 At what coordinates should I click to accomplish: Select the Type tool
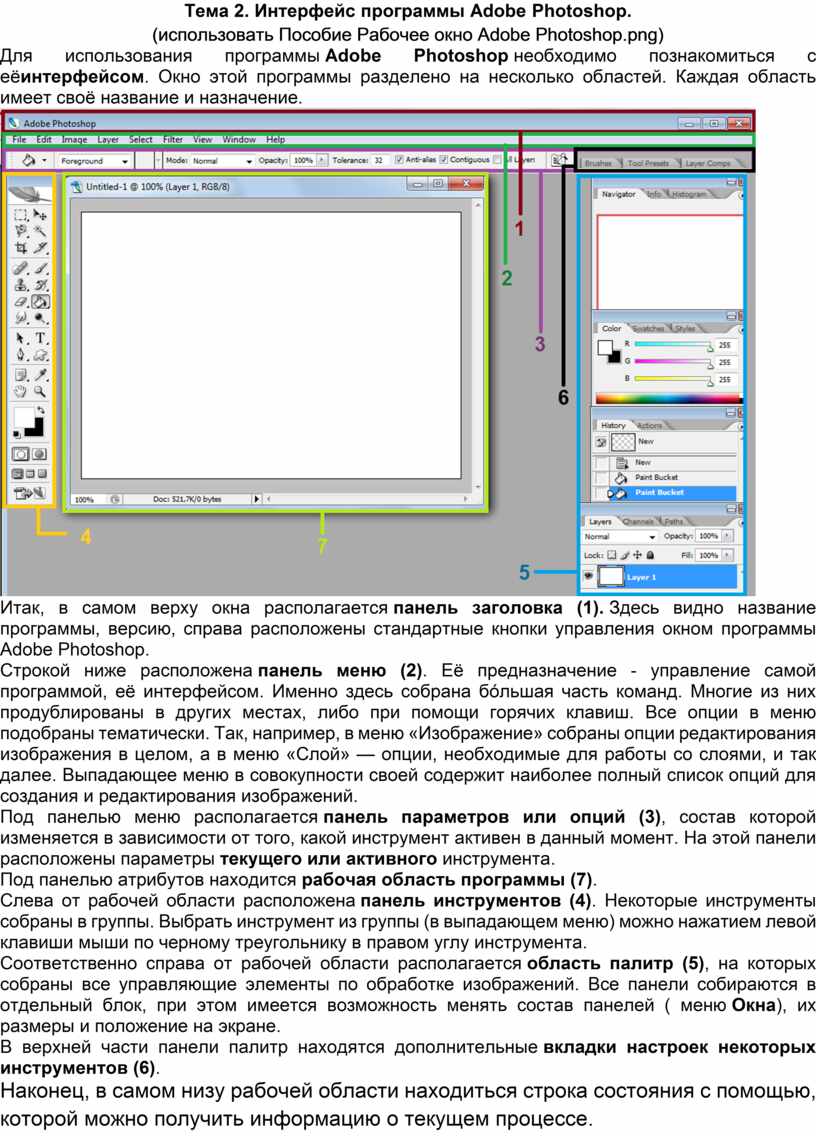tap(41, 338)
